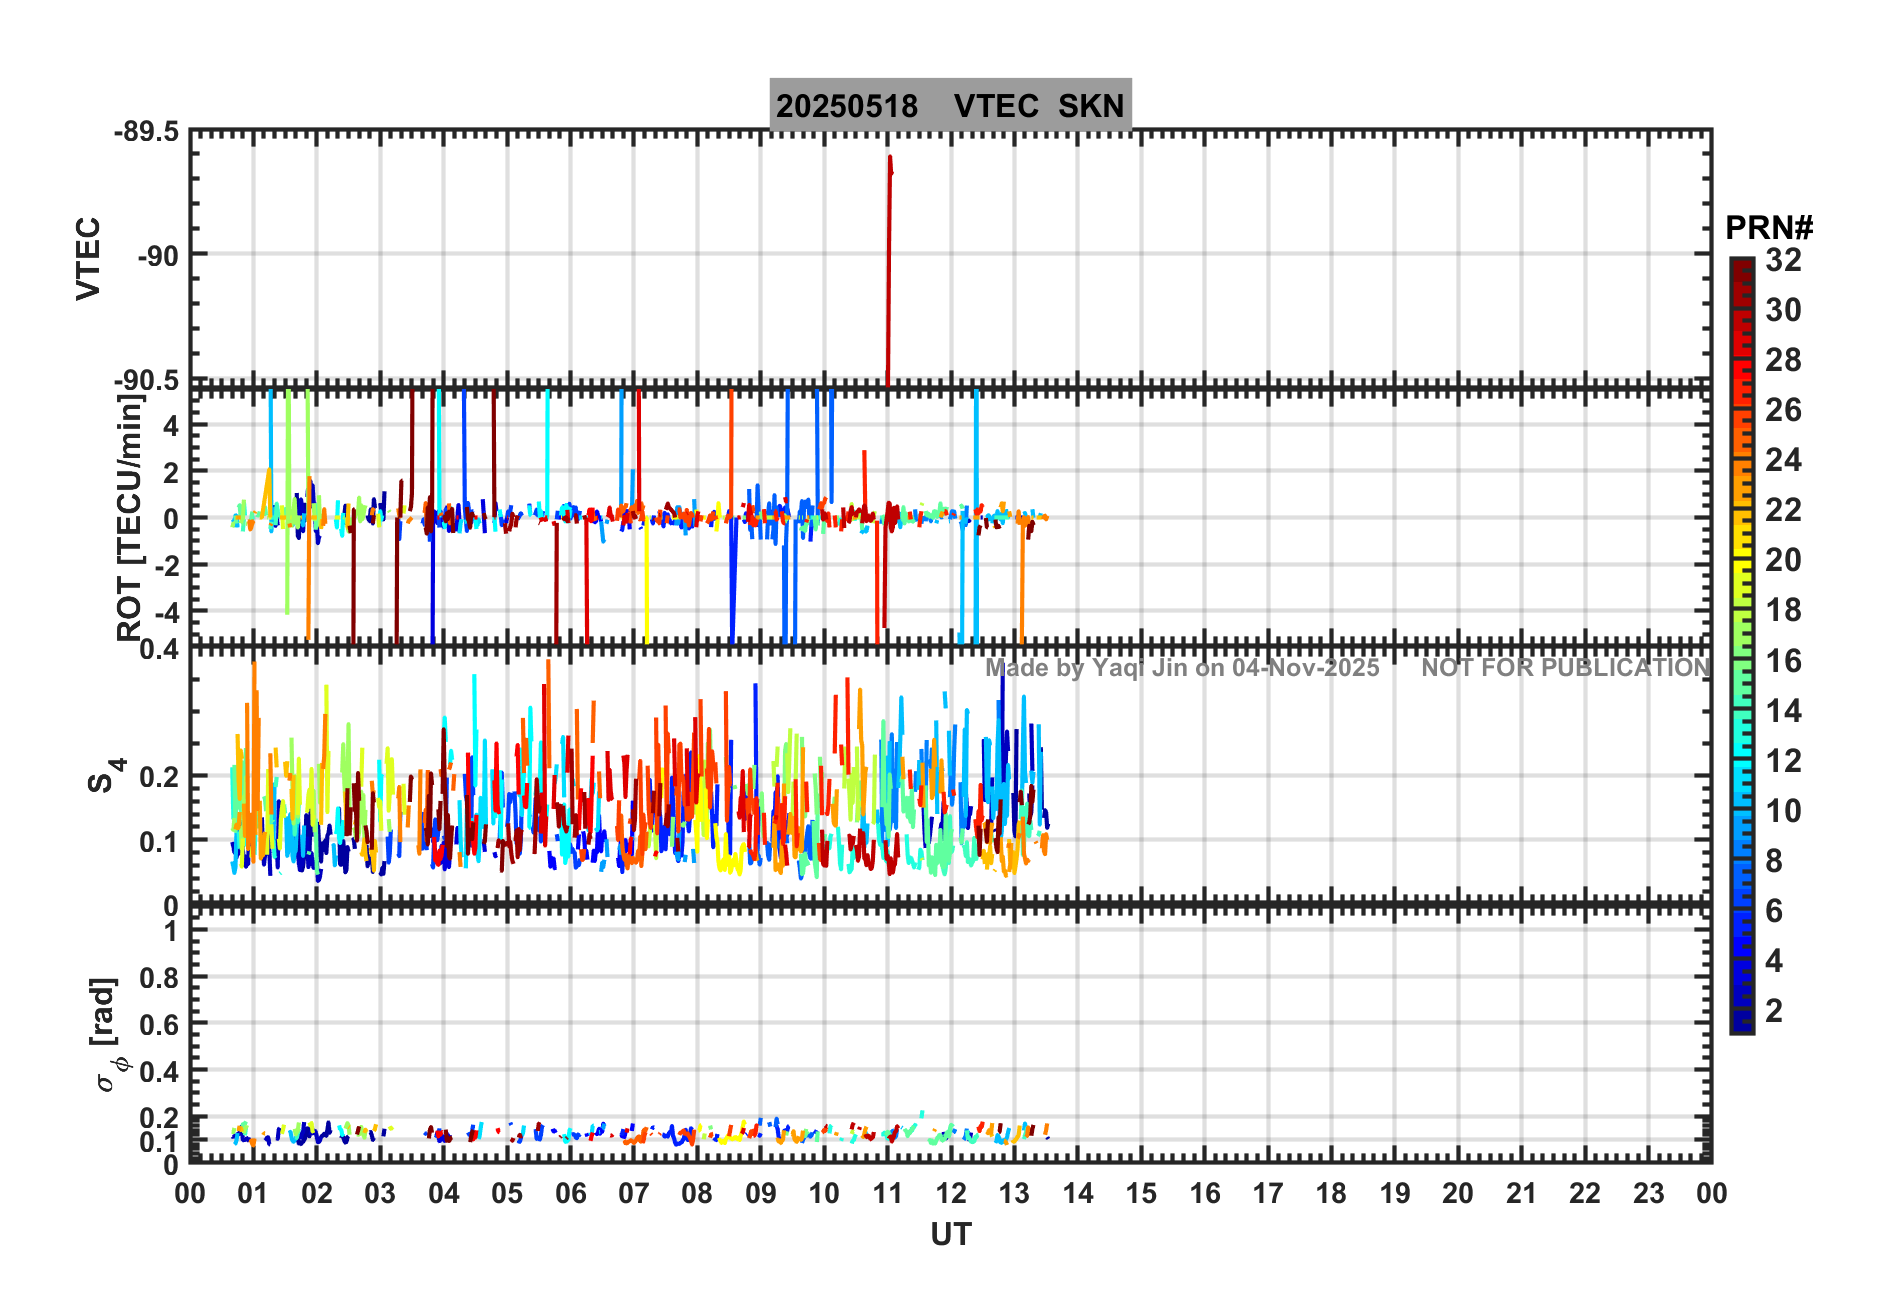Click the "0.8" tick on the sigma-phi axis
Image resolution: width=1902 pixels, height=1292 pixels.
pyautogui.click(x=158, y=977)
